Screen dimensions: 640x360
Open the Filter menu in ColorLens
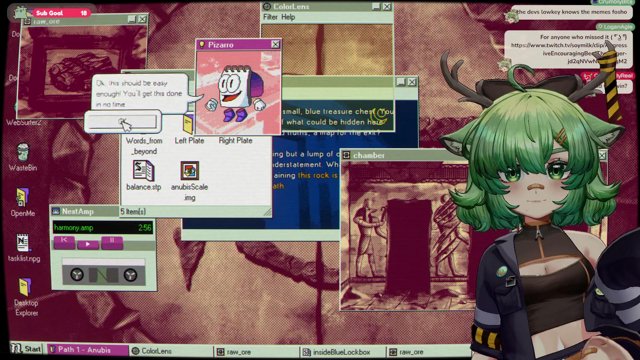click(270, 17)
